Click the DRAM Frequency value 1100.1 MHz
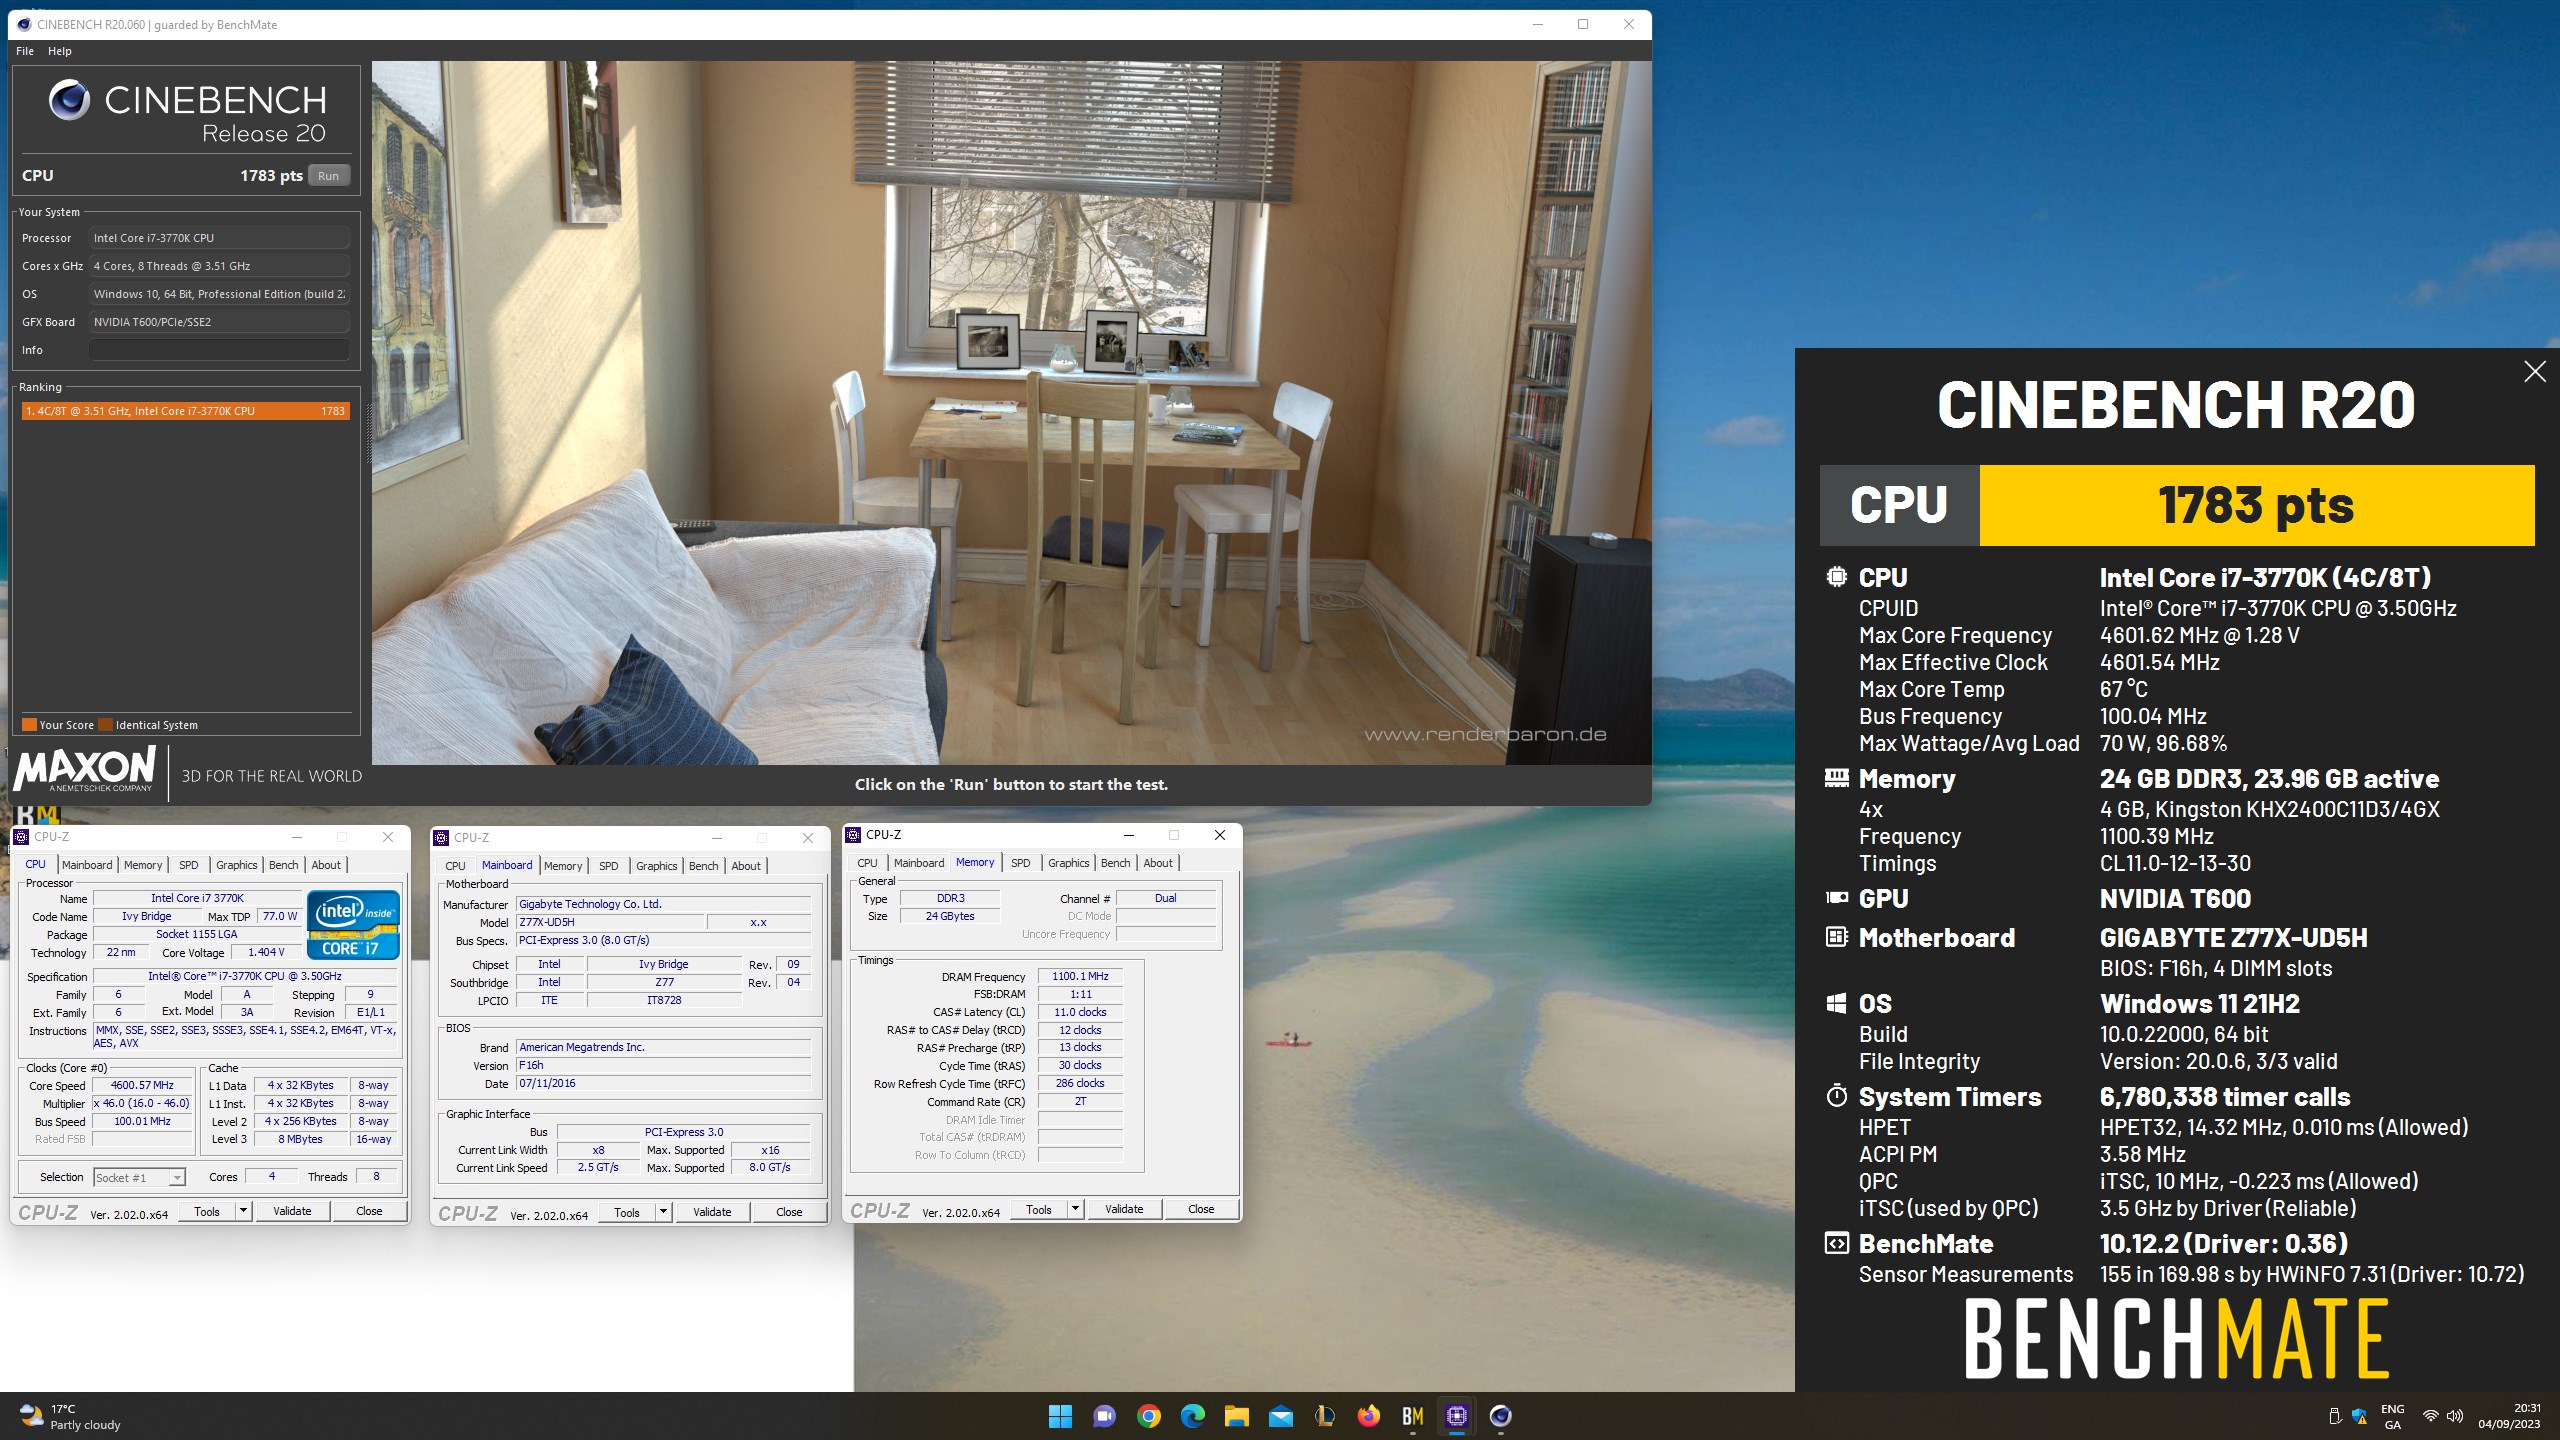 click(x=1080, y=976)
